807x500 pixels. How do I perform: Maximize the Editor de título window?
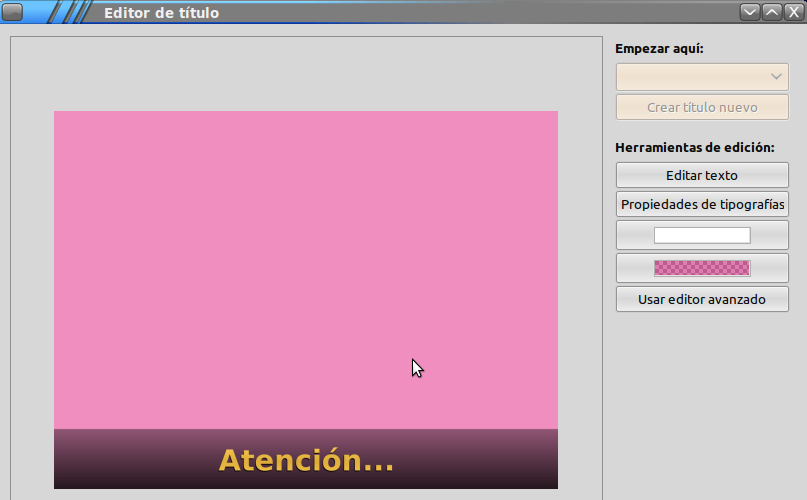tap(772, 11)
